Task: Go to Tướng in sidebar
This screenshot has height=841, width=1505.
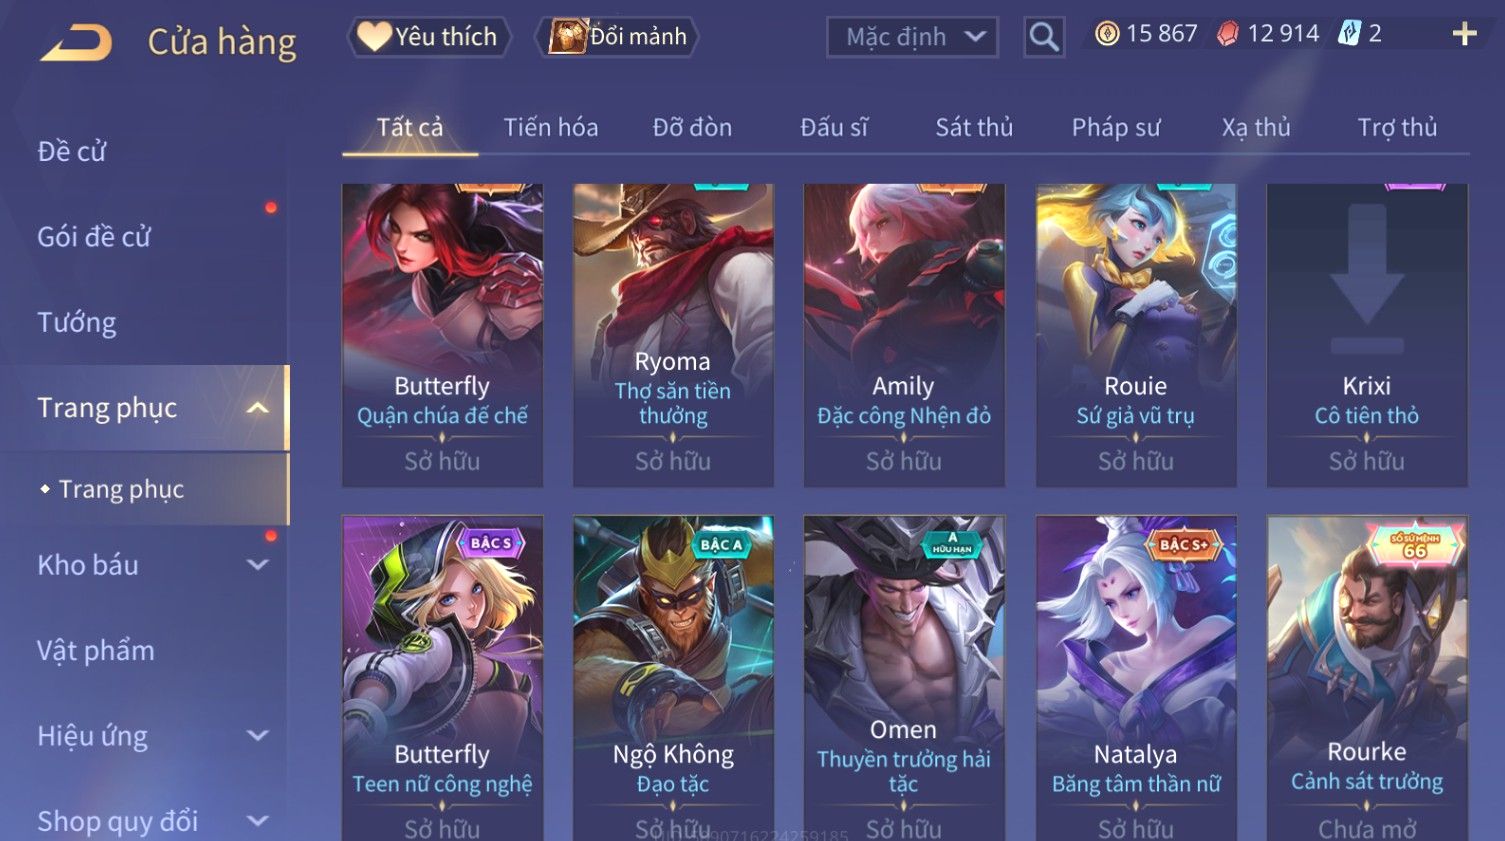Action: [x=77, y=323]
